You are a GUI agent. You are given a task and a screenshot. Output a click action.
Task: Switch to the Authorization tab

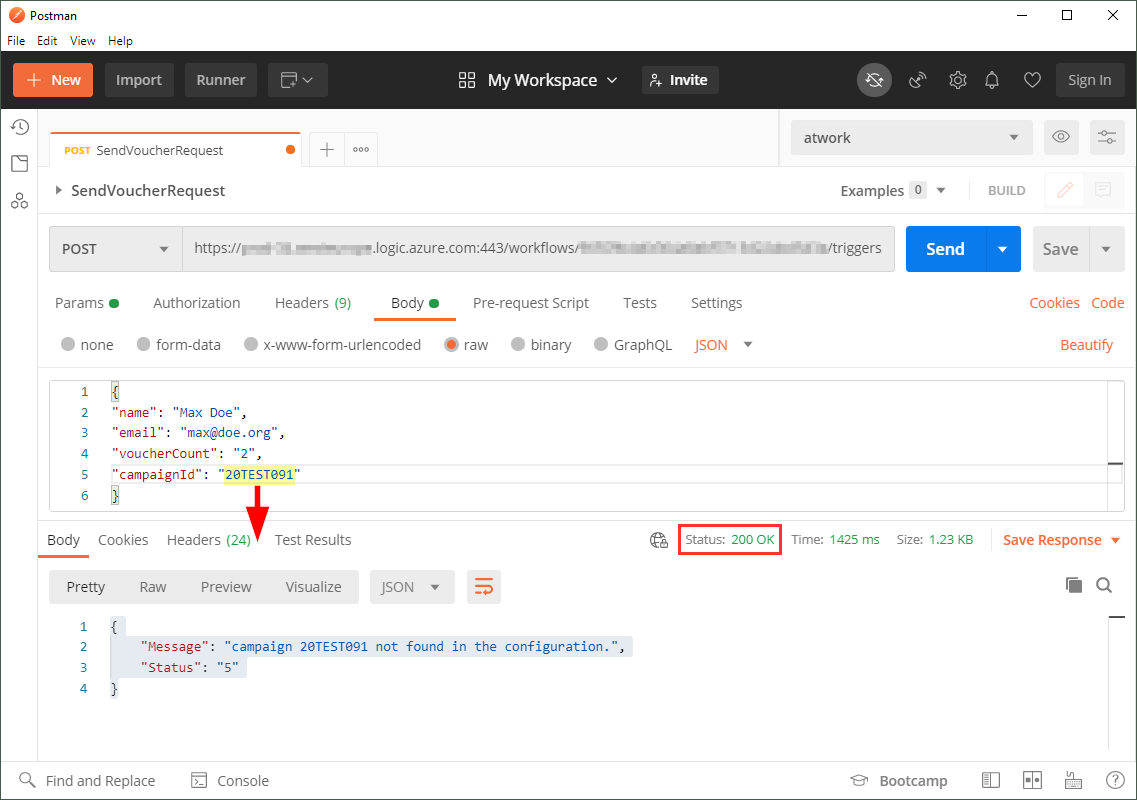(196, 303)
